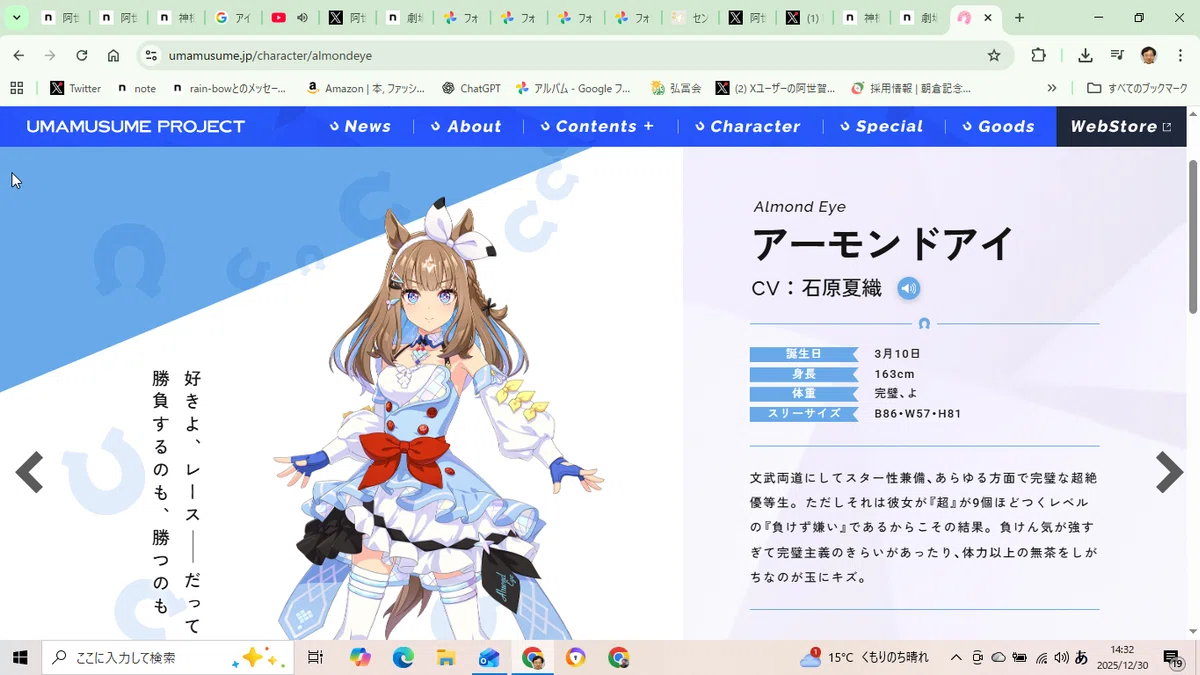1200x675 pixels.
Task: Click the browser back arrow
Action: 19,56
